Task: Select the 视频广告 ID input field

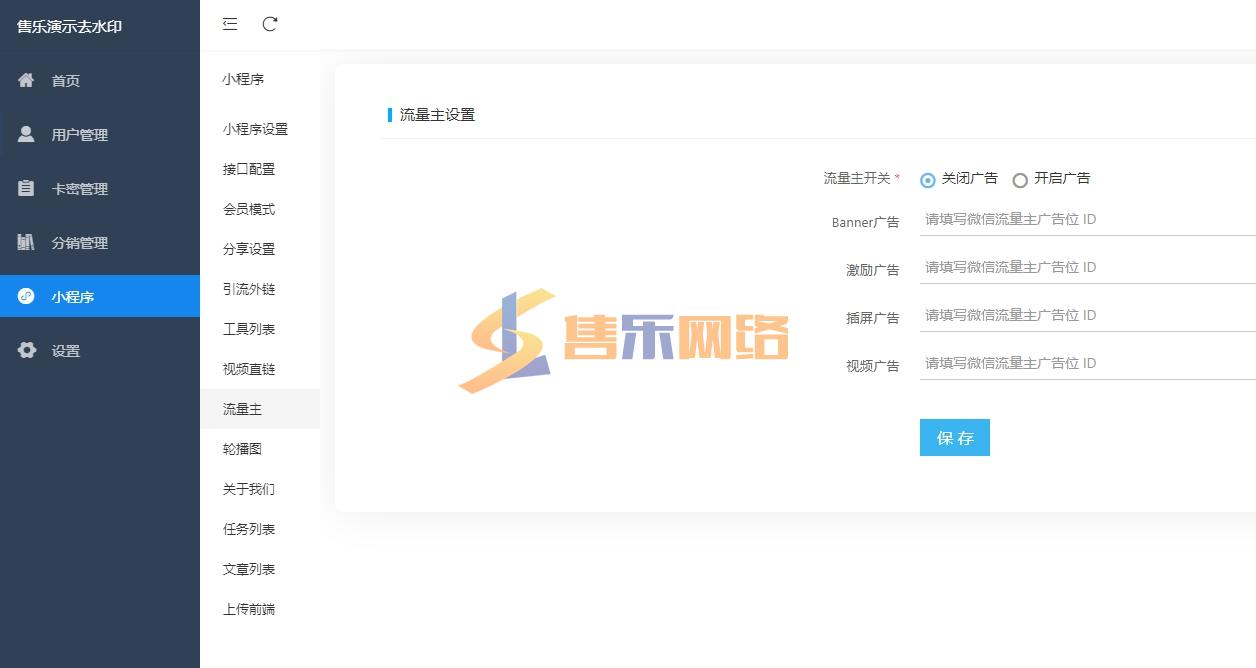Action: point(1087,363)
